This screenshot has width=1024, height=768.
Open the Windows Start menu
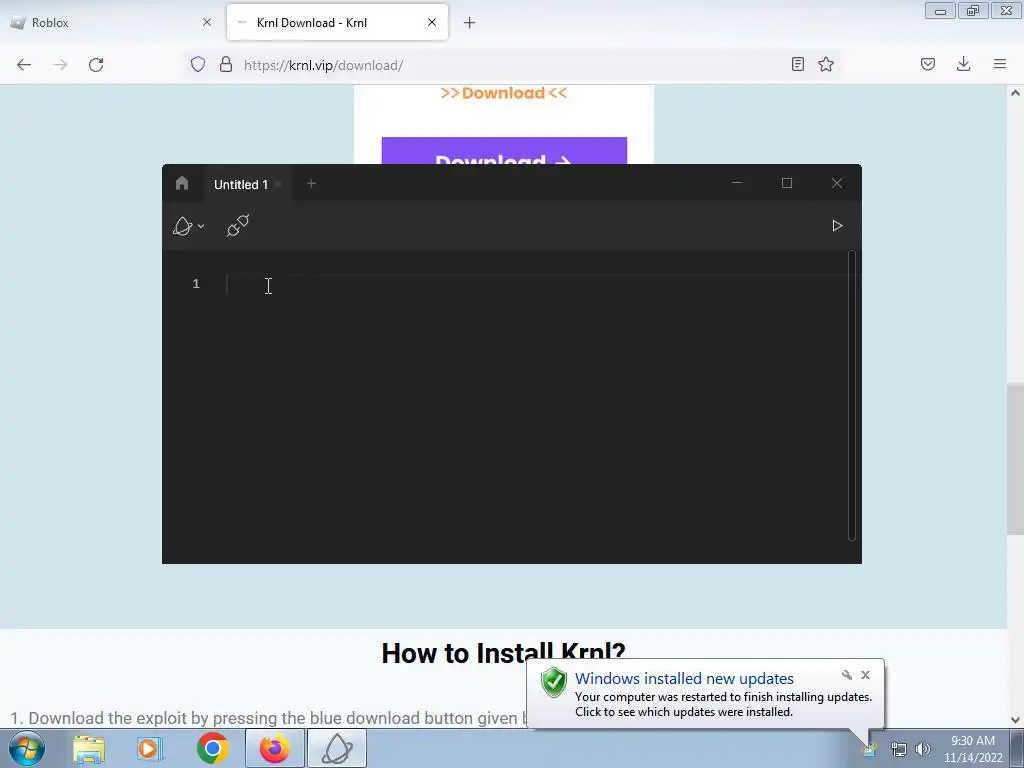point(27,748)
